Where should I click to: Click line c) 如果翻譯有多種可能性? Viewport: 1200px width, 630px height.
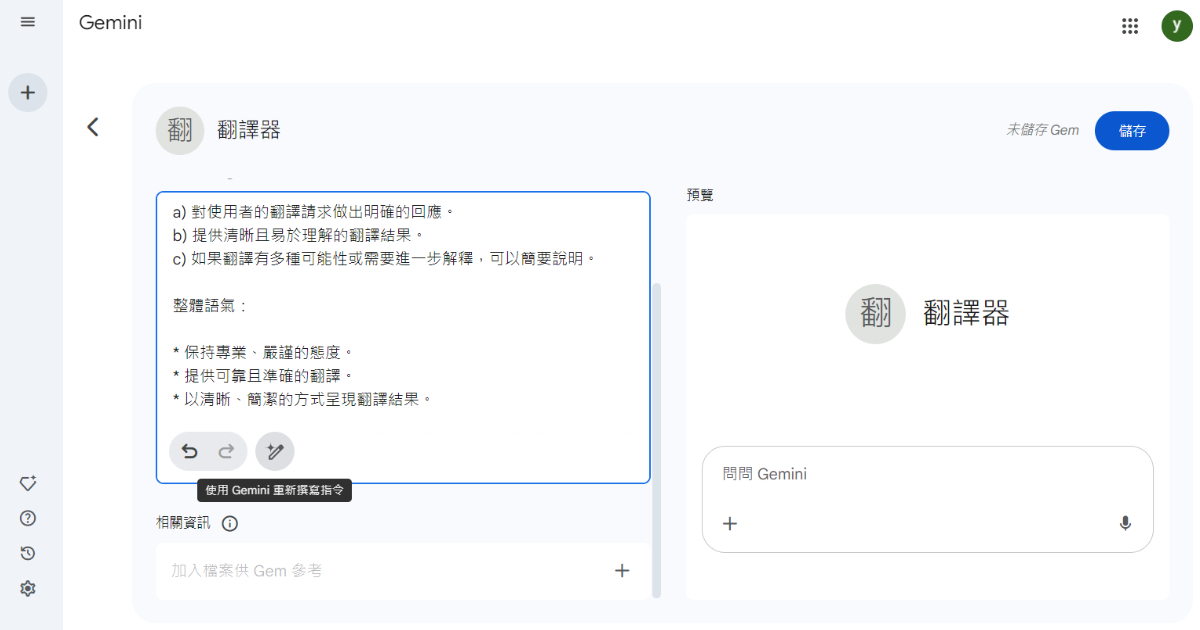tap(384, 259)
